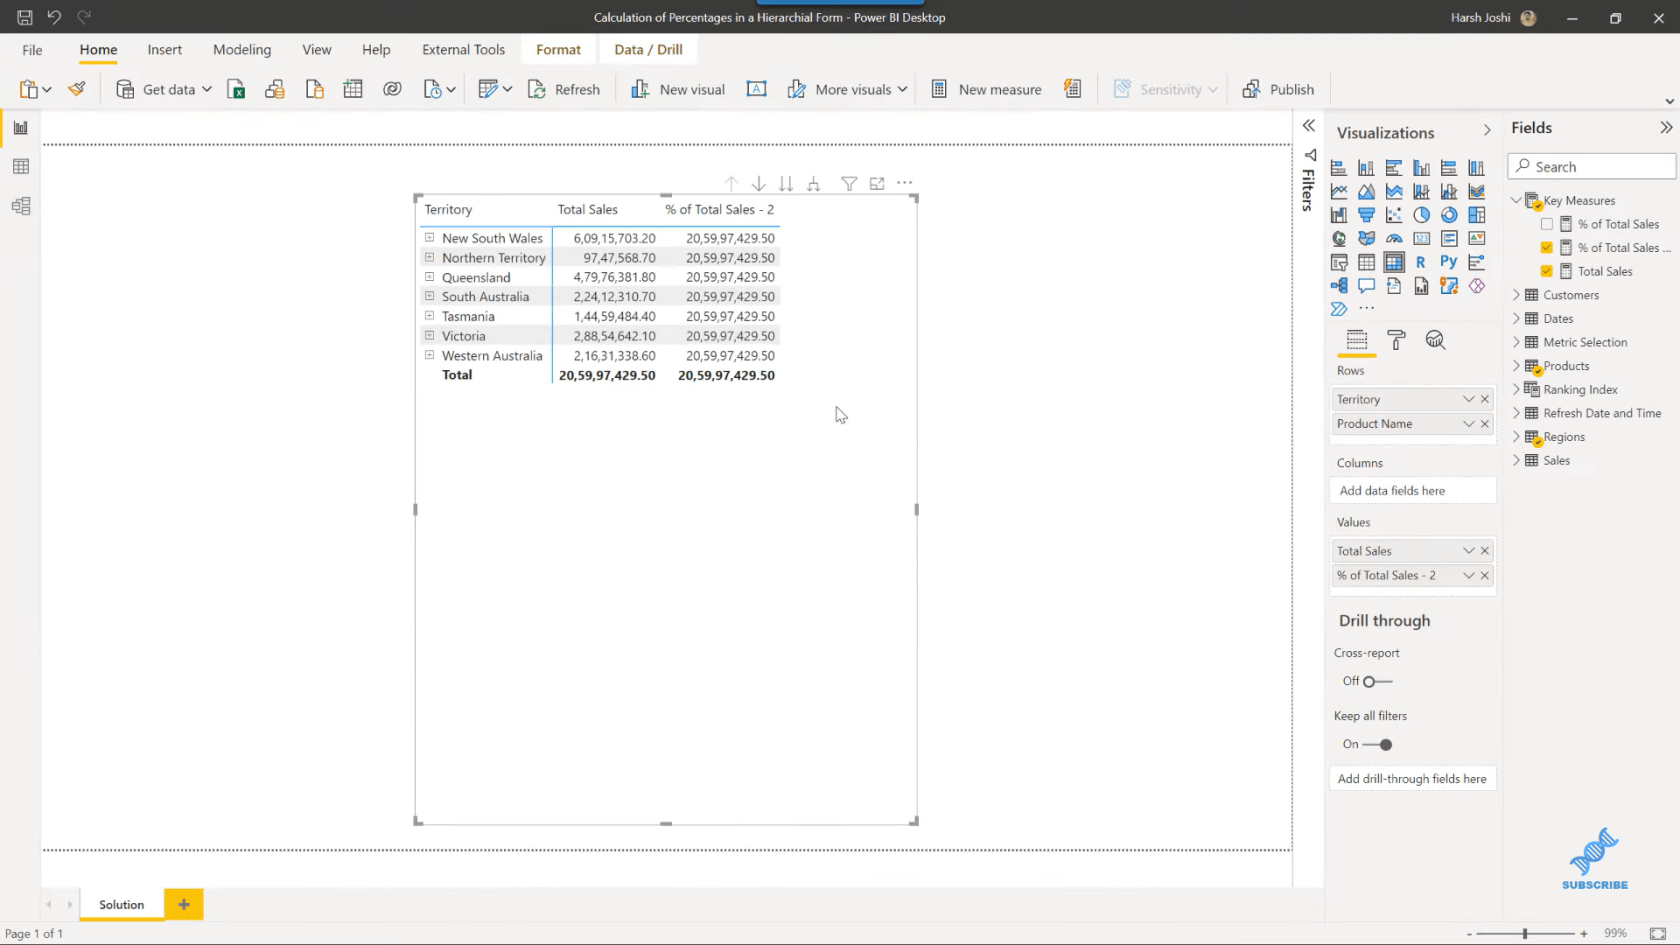The height and width of the screenshot is (945, 1680).
Task: Click the zoom slider handle in status bar
Action: 1525,933
